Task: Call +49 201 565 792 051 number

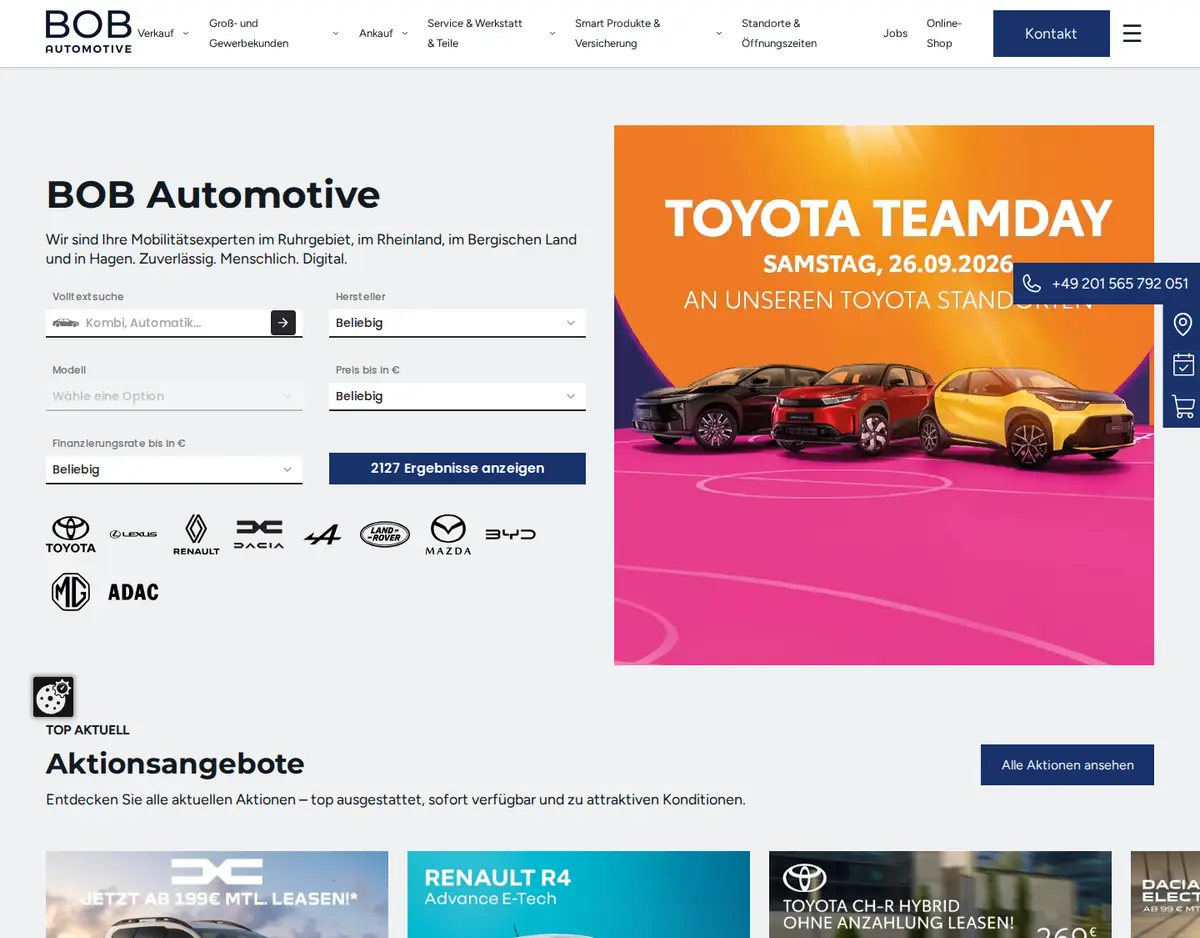Action: click(x=1120, y=284)
